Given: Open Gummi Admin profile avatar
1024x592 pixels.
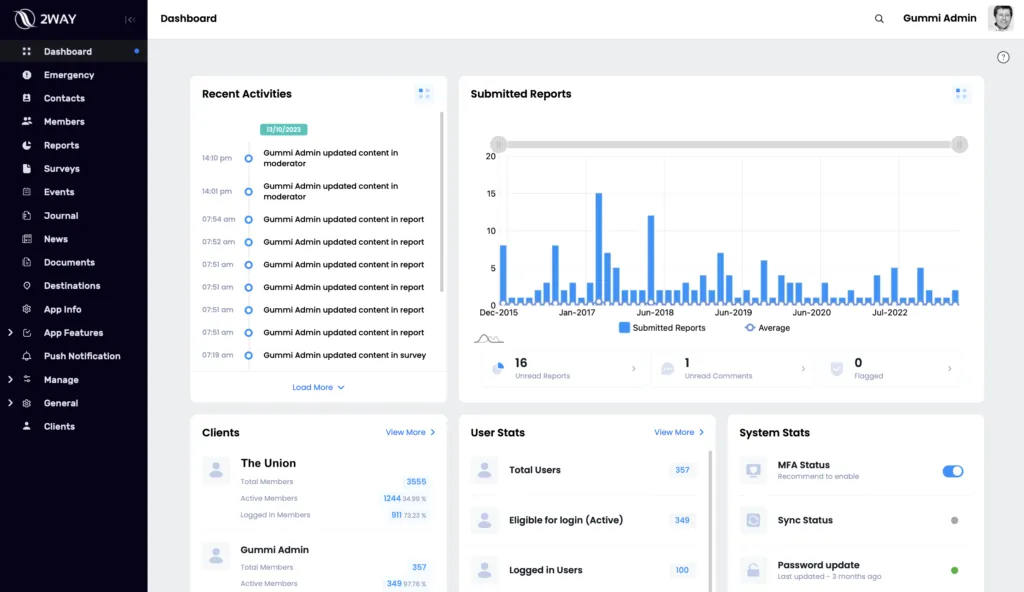Looking at the screenshot, I should tap(1000, 19).
